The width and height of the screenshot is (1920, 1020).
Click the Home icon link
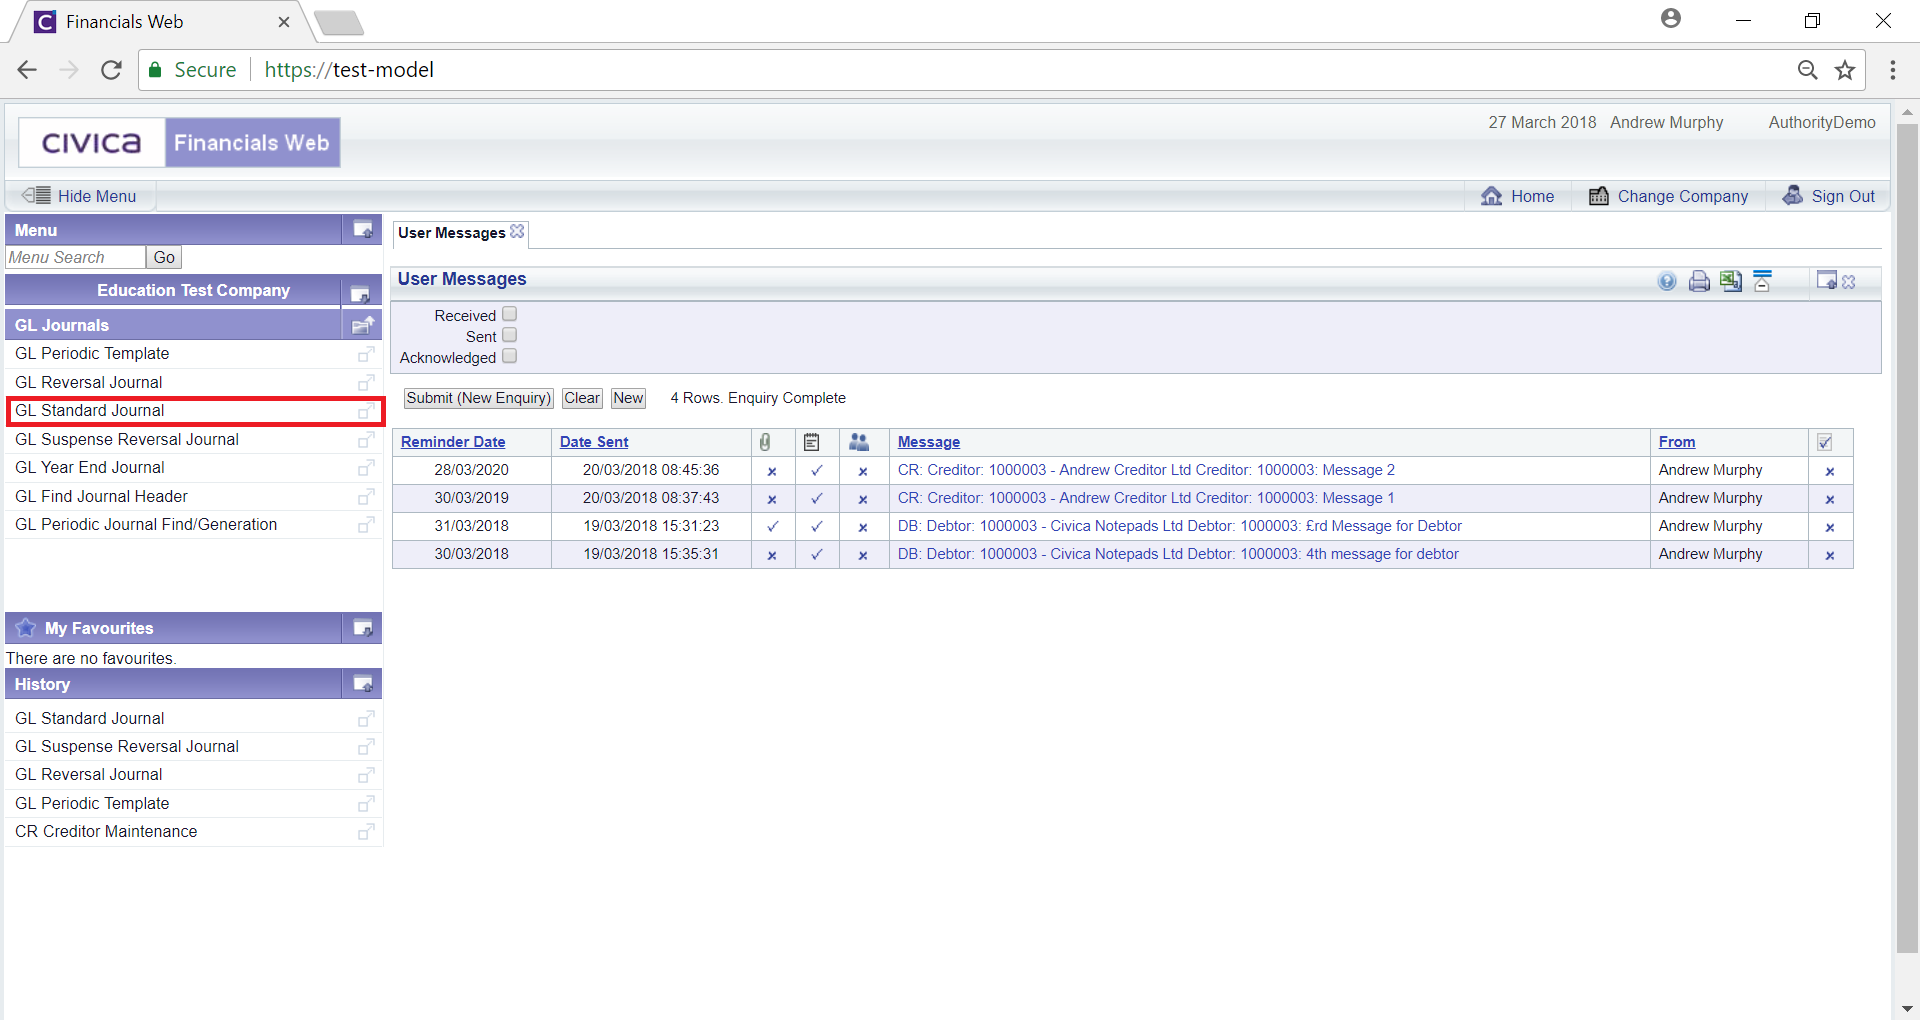point(1518,196)
